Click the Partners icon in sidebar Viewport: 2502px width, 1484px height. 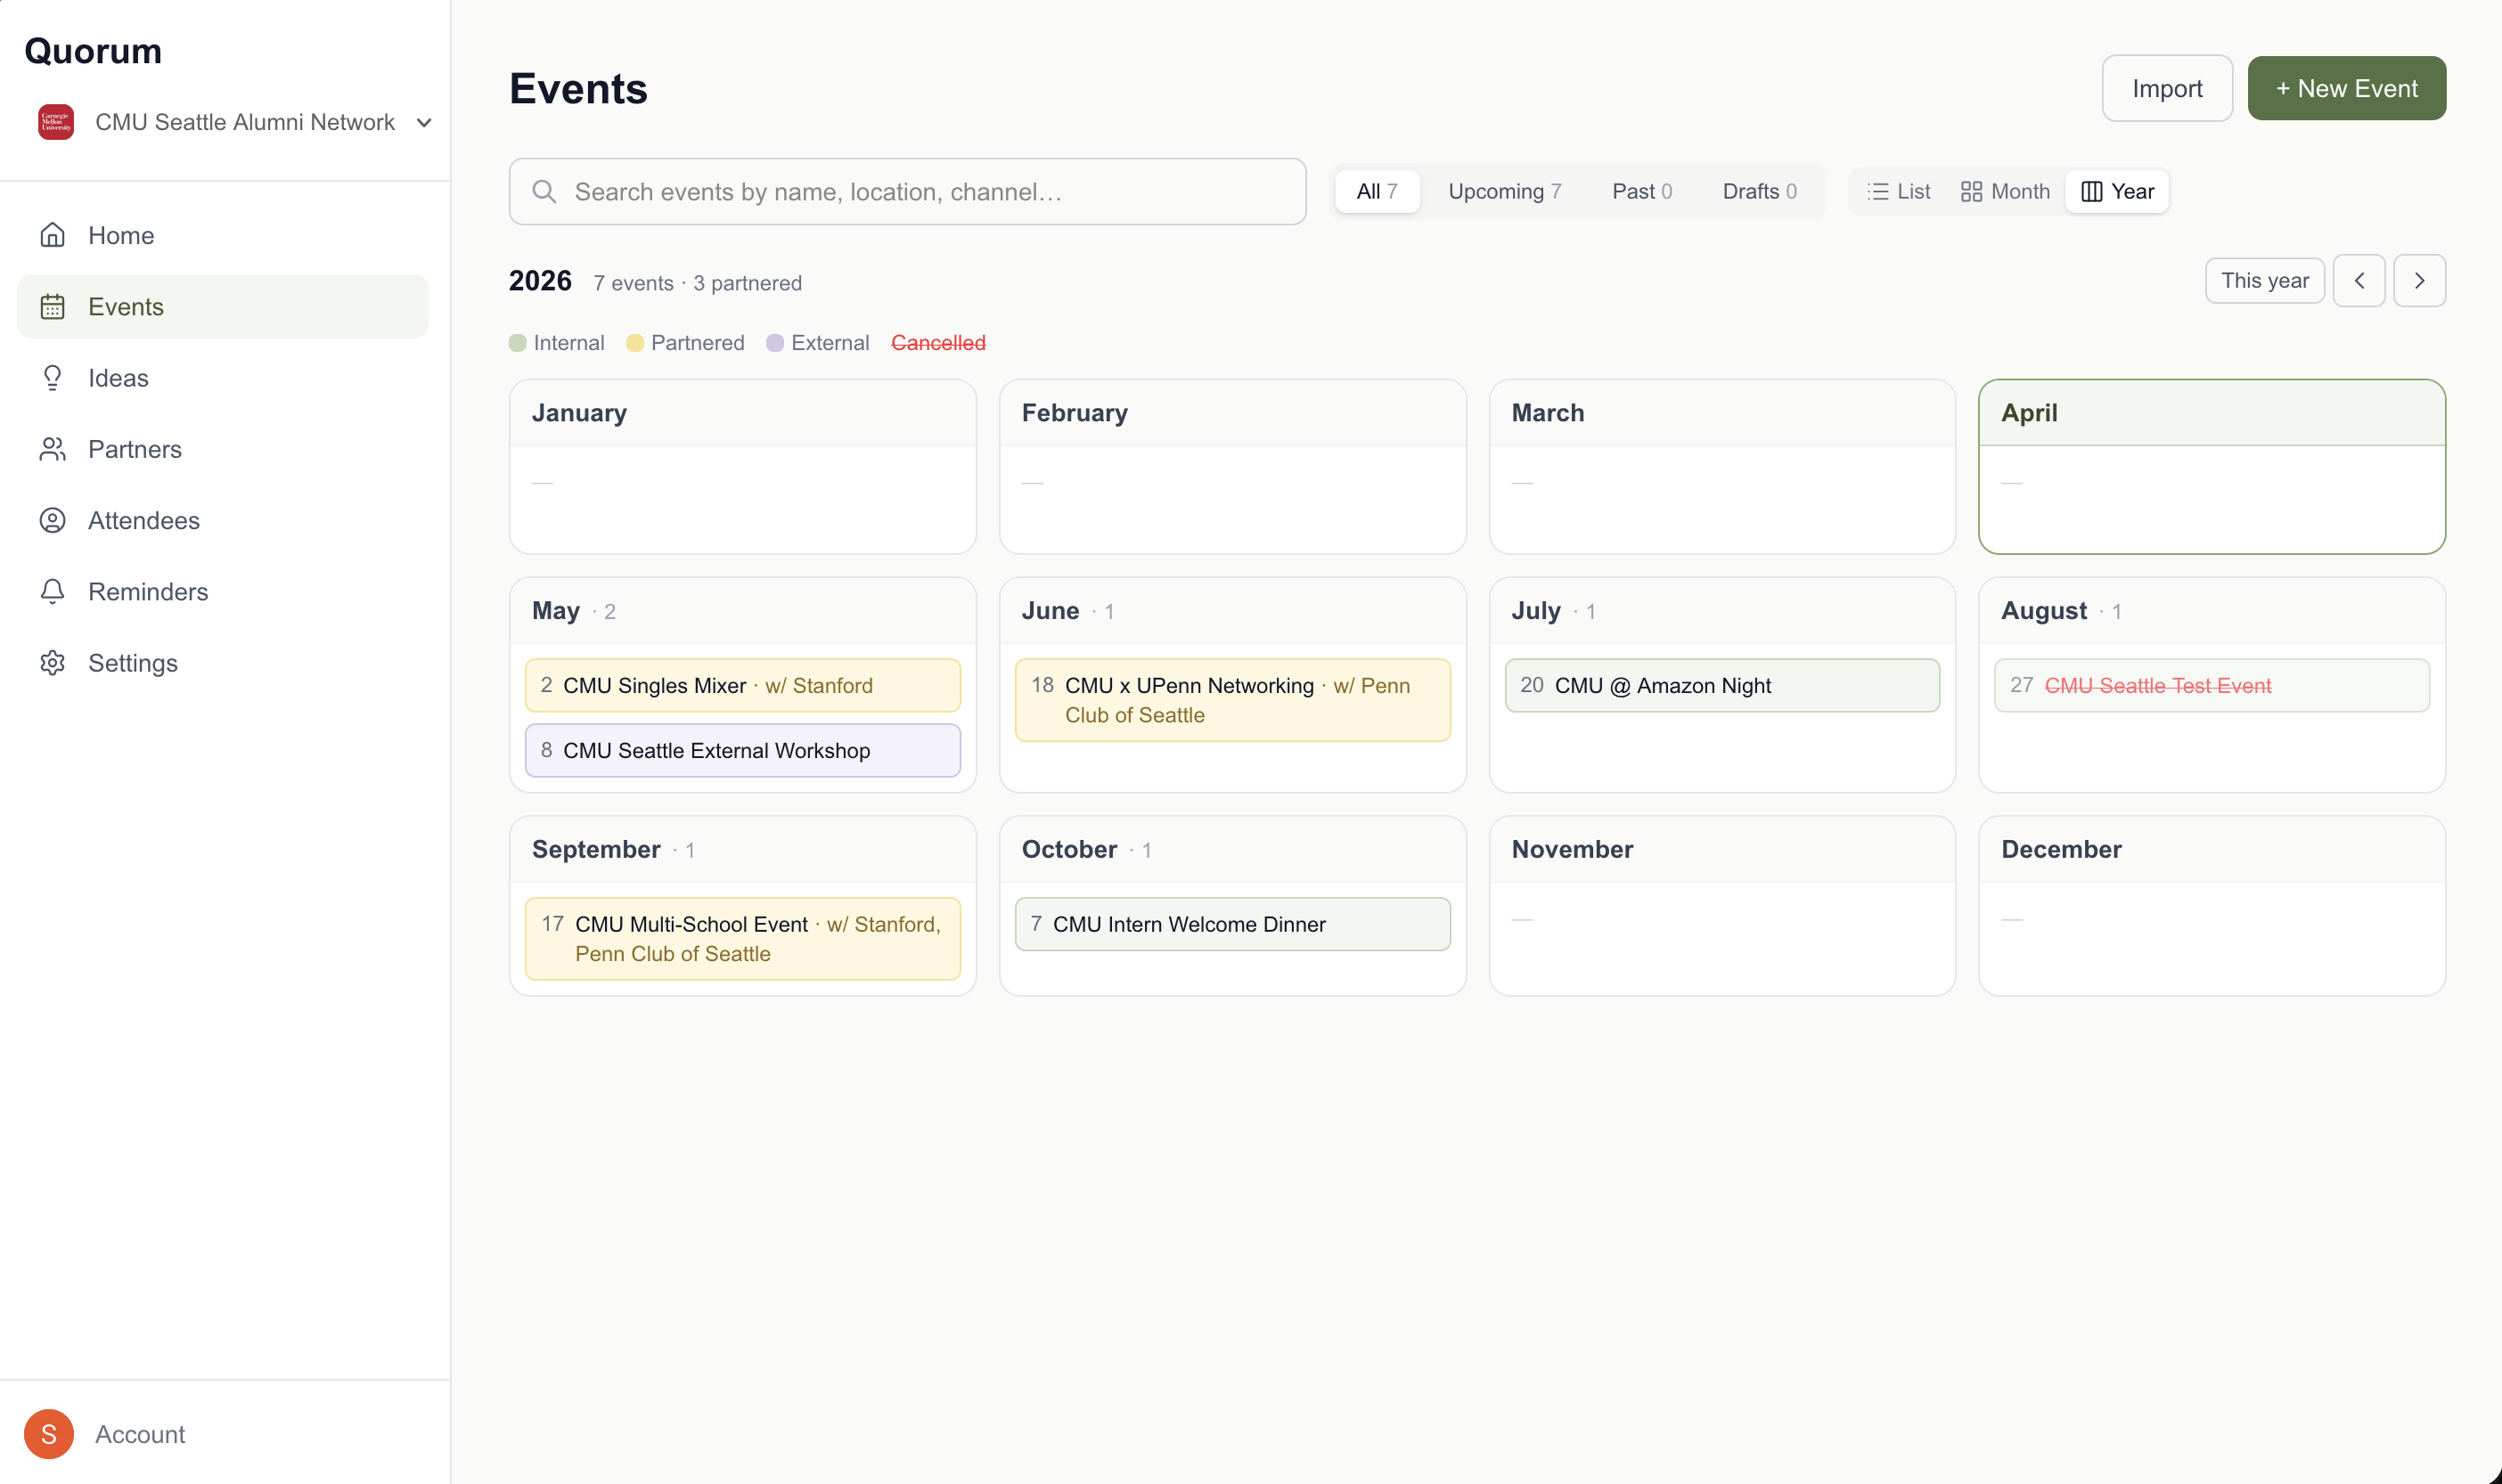click(x=52, y=449)
